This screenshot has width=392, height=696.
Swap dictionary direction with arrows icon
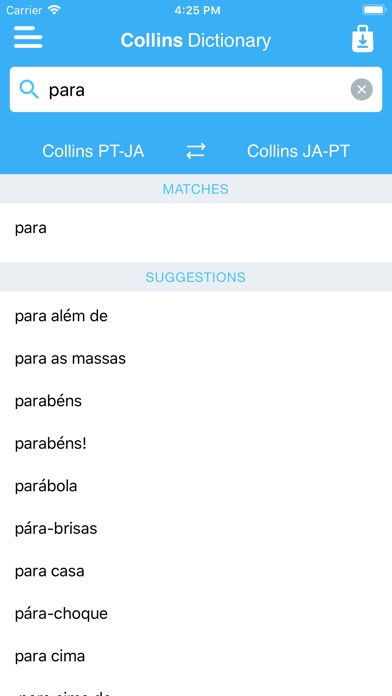(196, 151)
